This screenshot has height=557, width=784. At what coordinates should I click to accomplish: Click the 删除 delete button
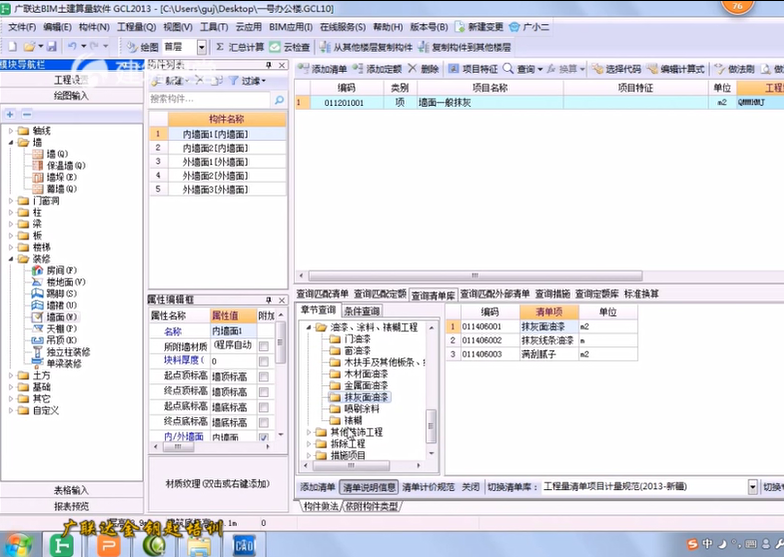(x=424, y=68)
